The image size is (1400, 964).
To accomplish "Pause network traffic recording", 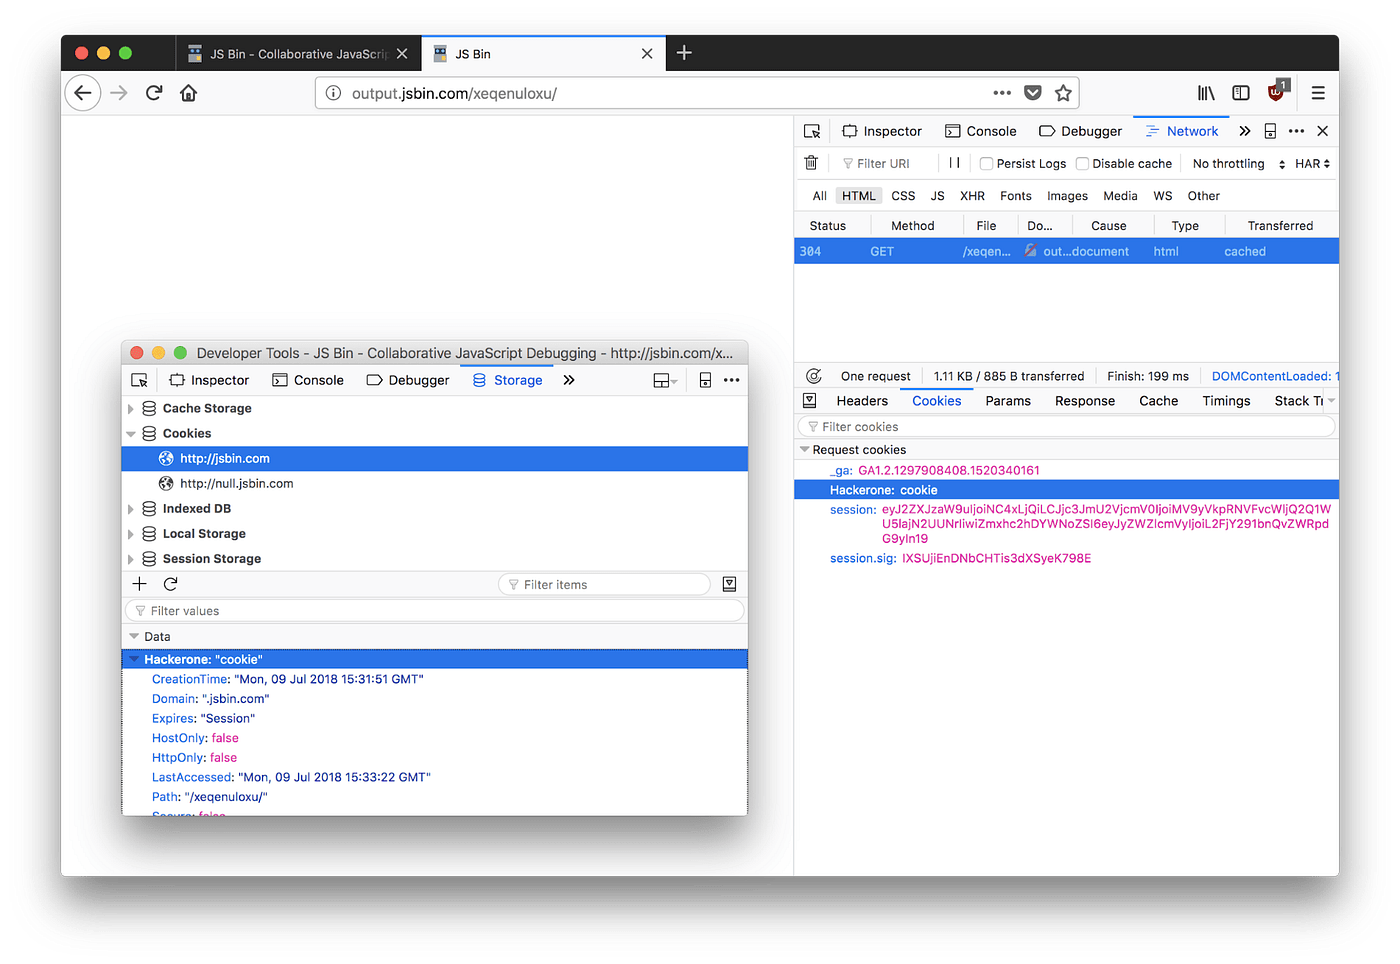I will click(x=952, y=162).
